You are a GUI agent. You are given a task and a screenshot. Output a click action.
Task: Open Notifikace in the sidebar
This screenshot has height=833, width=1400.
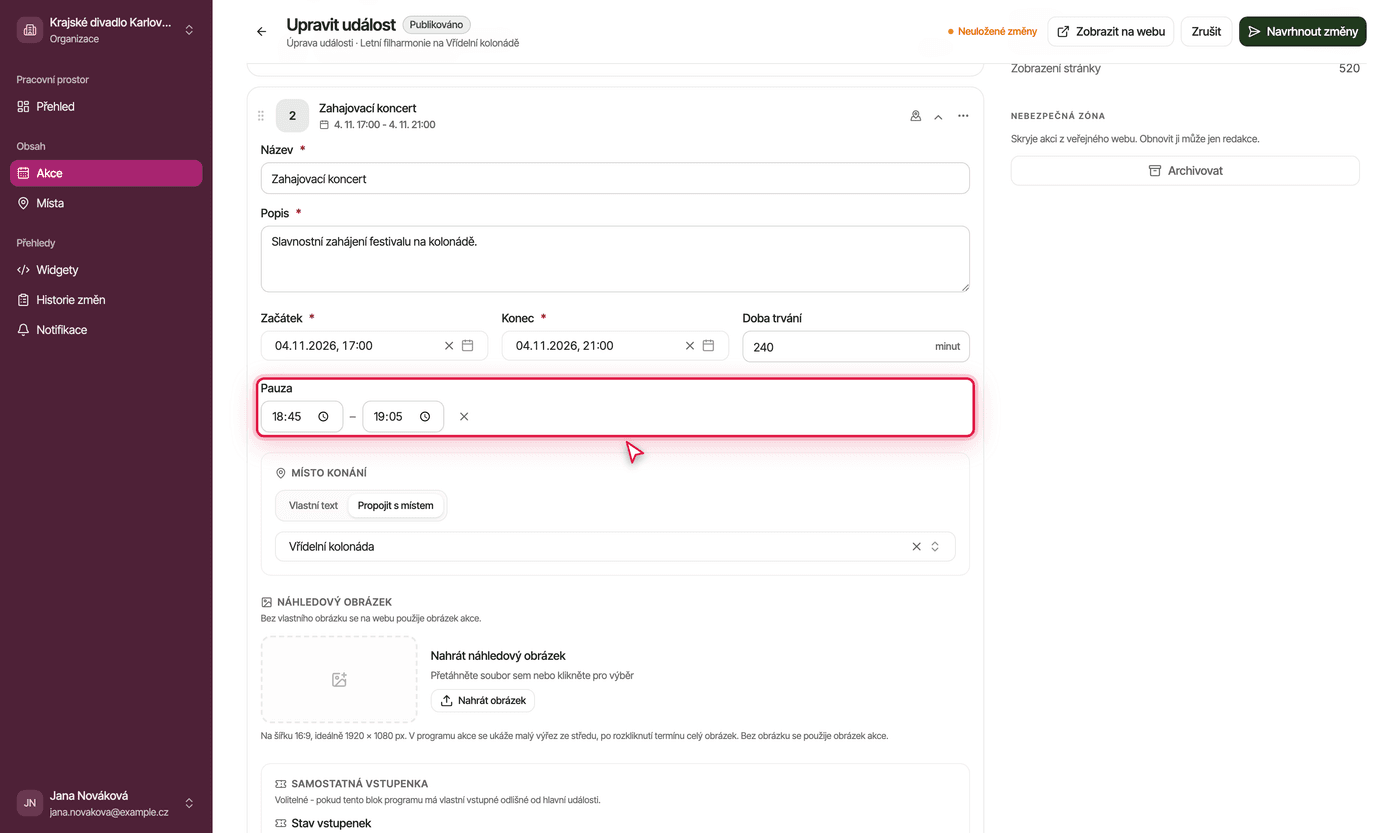[x=106, y=330]
